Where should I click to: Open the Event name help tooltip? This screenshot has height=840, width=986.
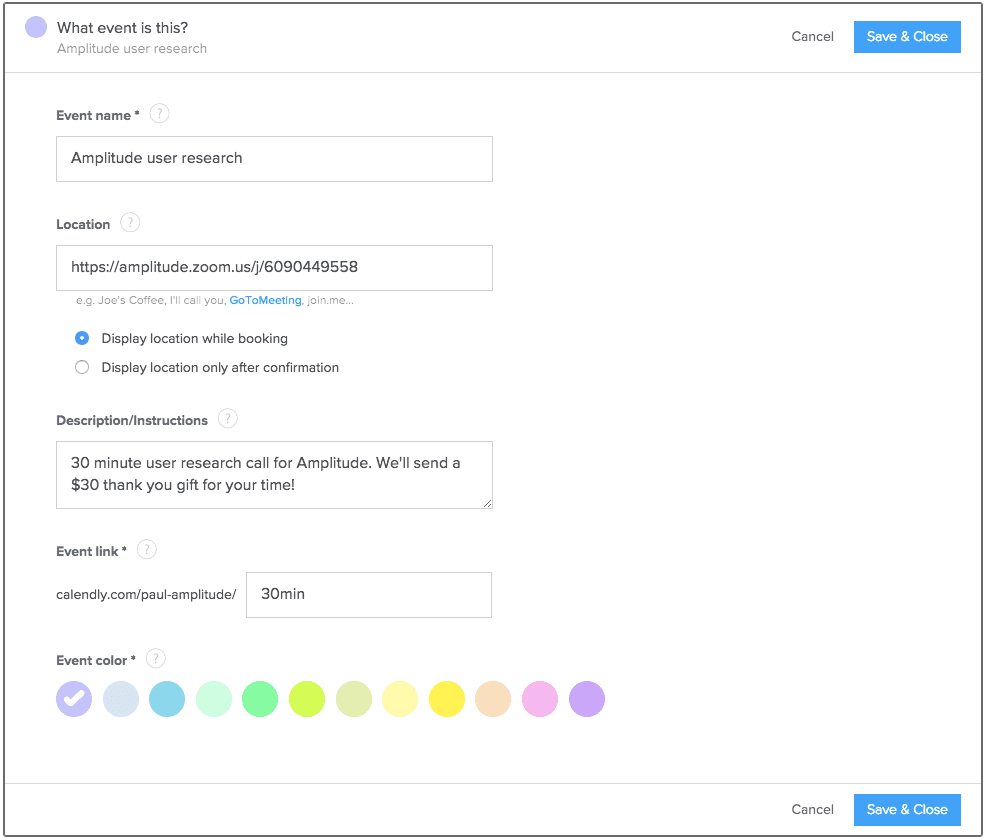[x=159, y=113]
